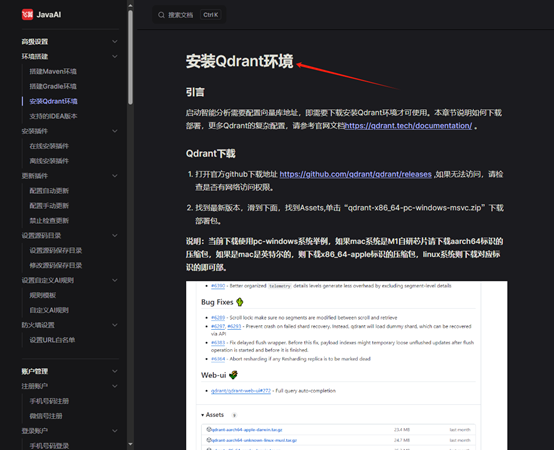
Task: Click package icon beside apple-darwin asset
Action: tap(209, 430)
